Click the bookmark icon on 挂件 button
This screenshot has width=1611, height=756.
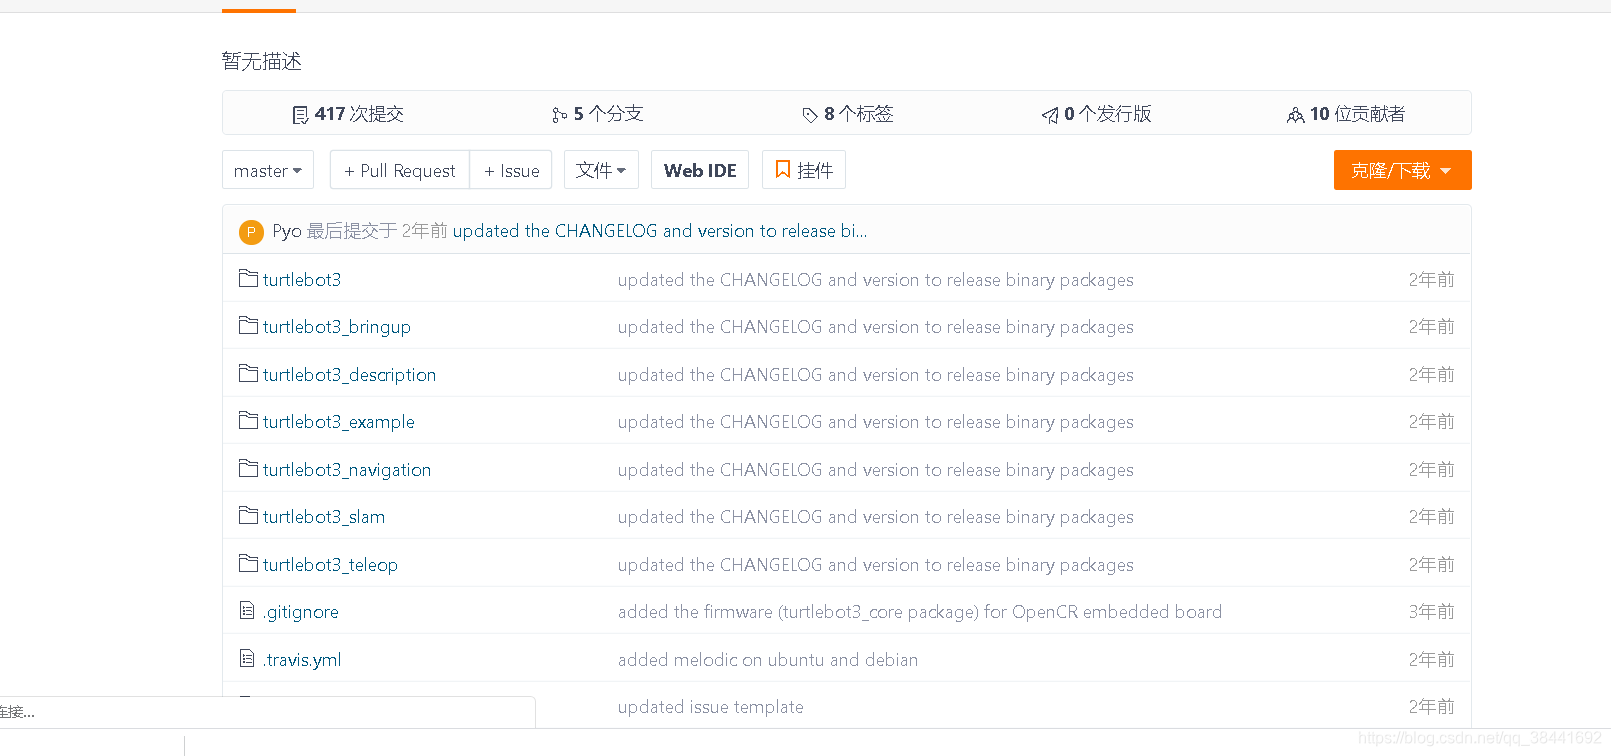[783, 170]
